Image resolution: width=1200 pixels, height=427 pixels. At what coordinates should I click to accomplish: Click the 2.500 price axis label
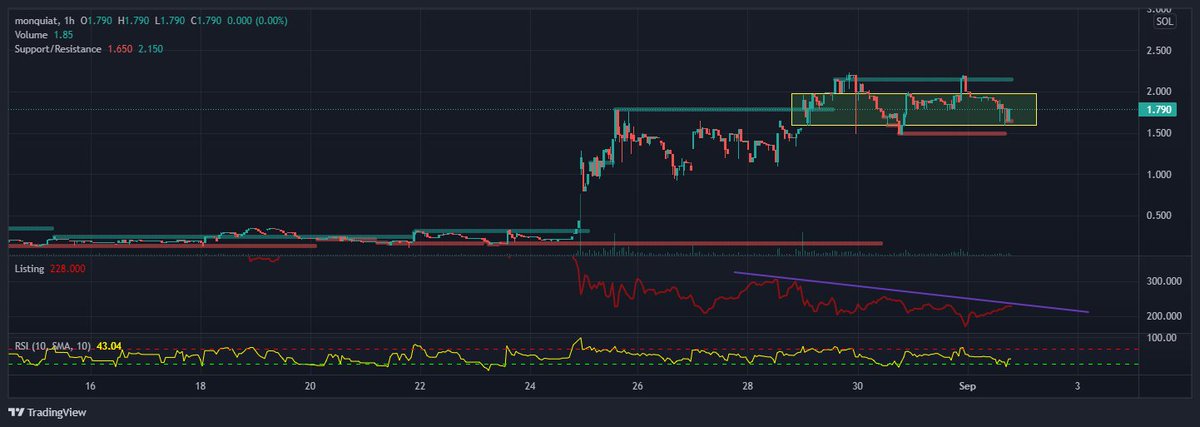[x=1158, y=50]
